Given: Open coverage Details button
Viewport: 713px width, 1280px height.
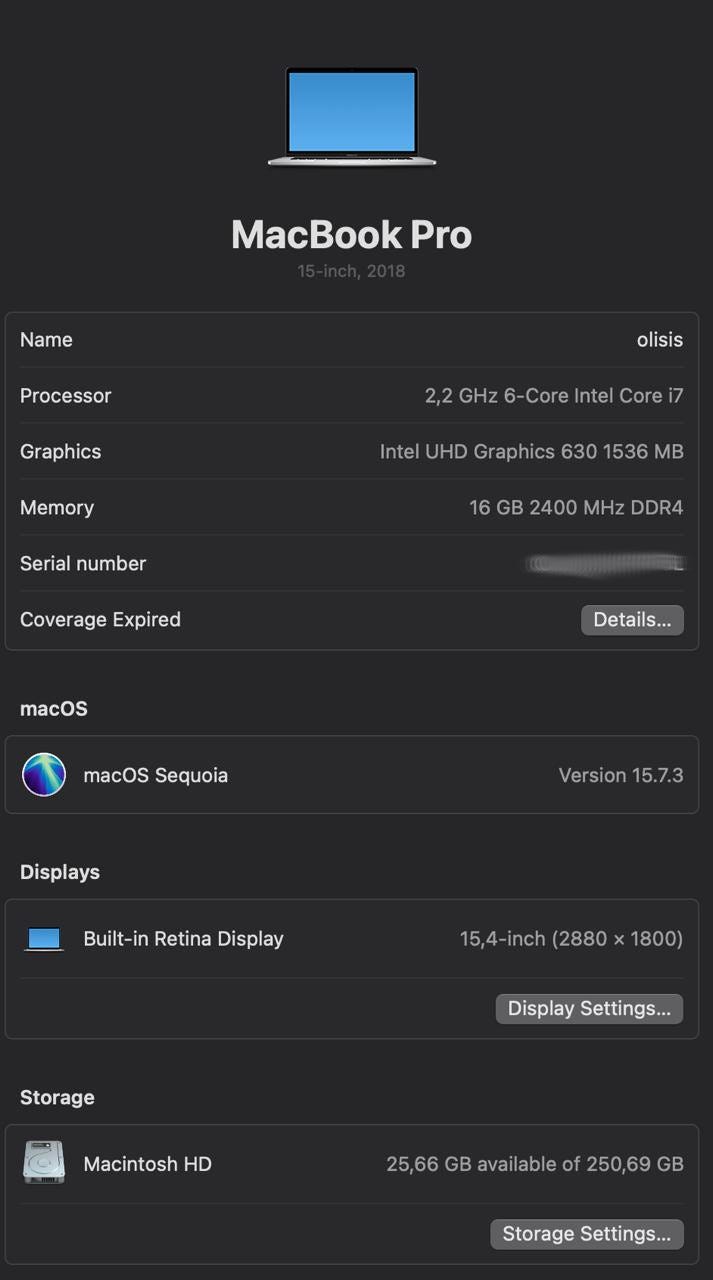Looking at the screenshot, I should [x=632, y=620].
